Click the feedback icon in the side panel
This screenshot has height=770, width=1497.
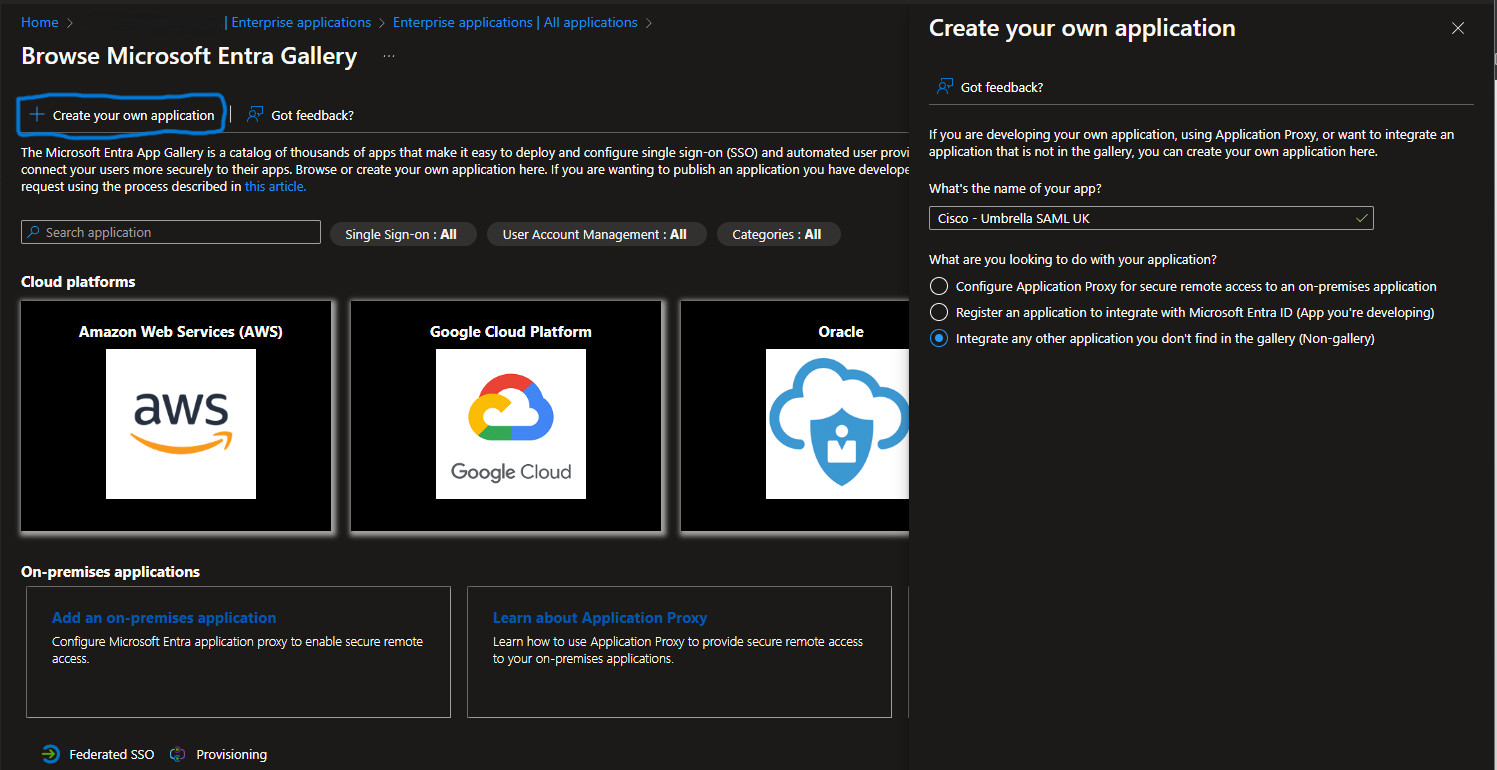point(945,87)
